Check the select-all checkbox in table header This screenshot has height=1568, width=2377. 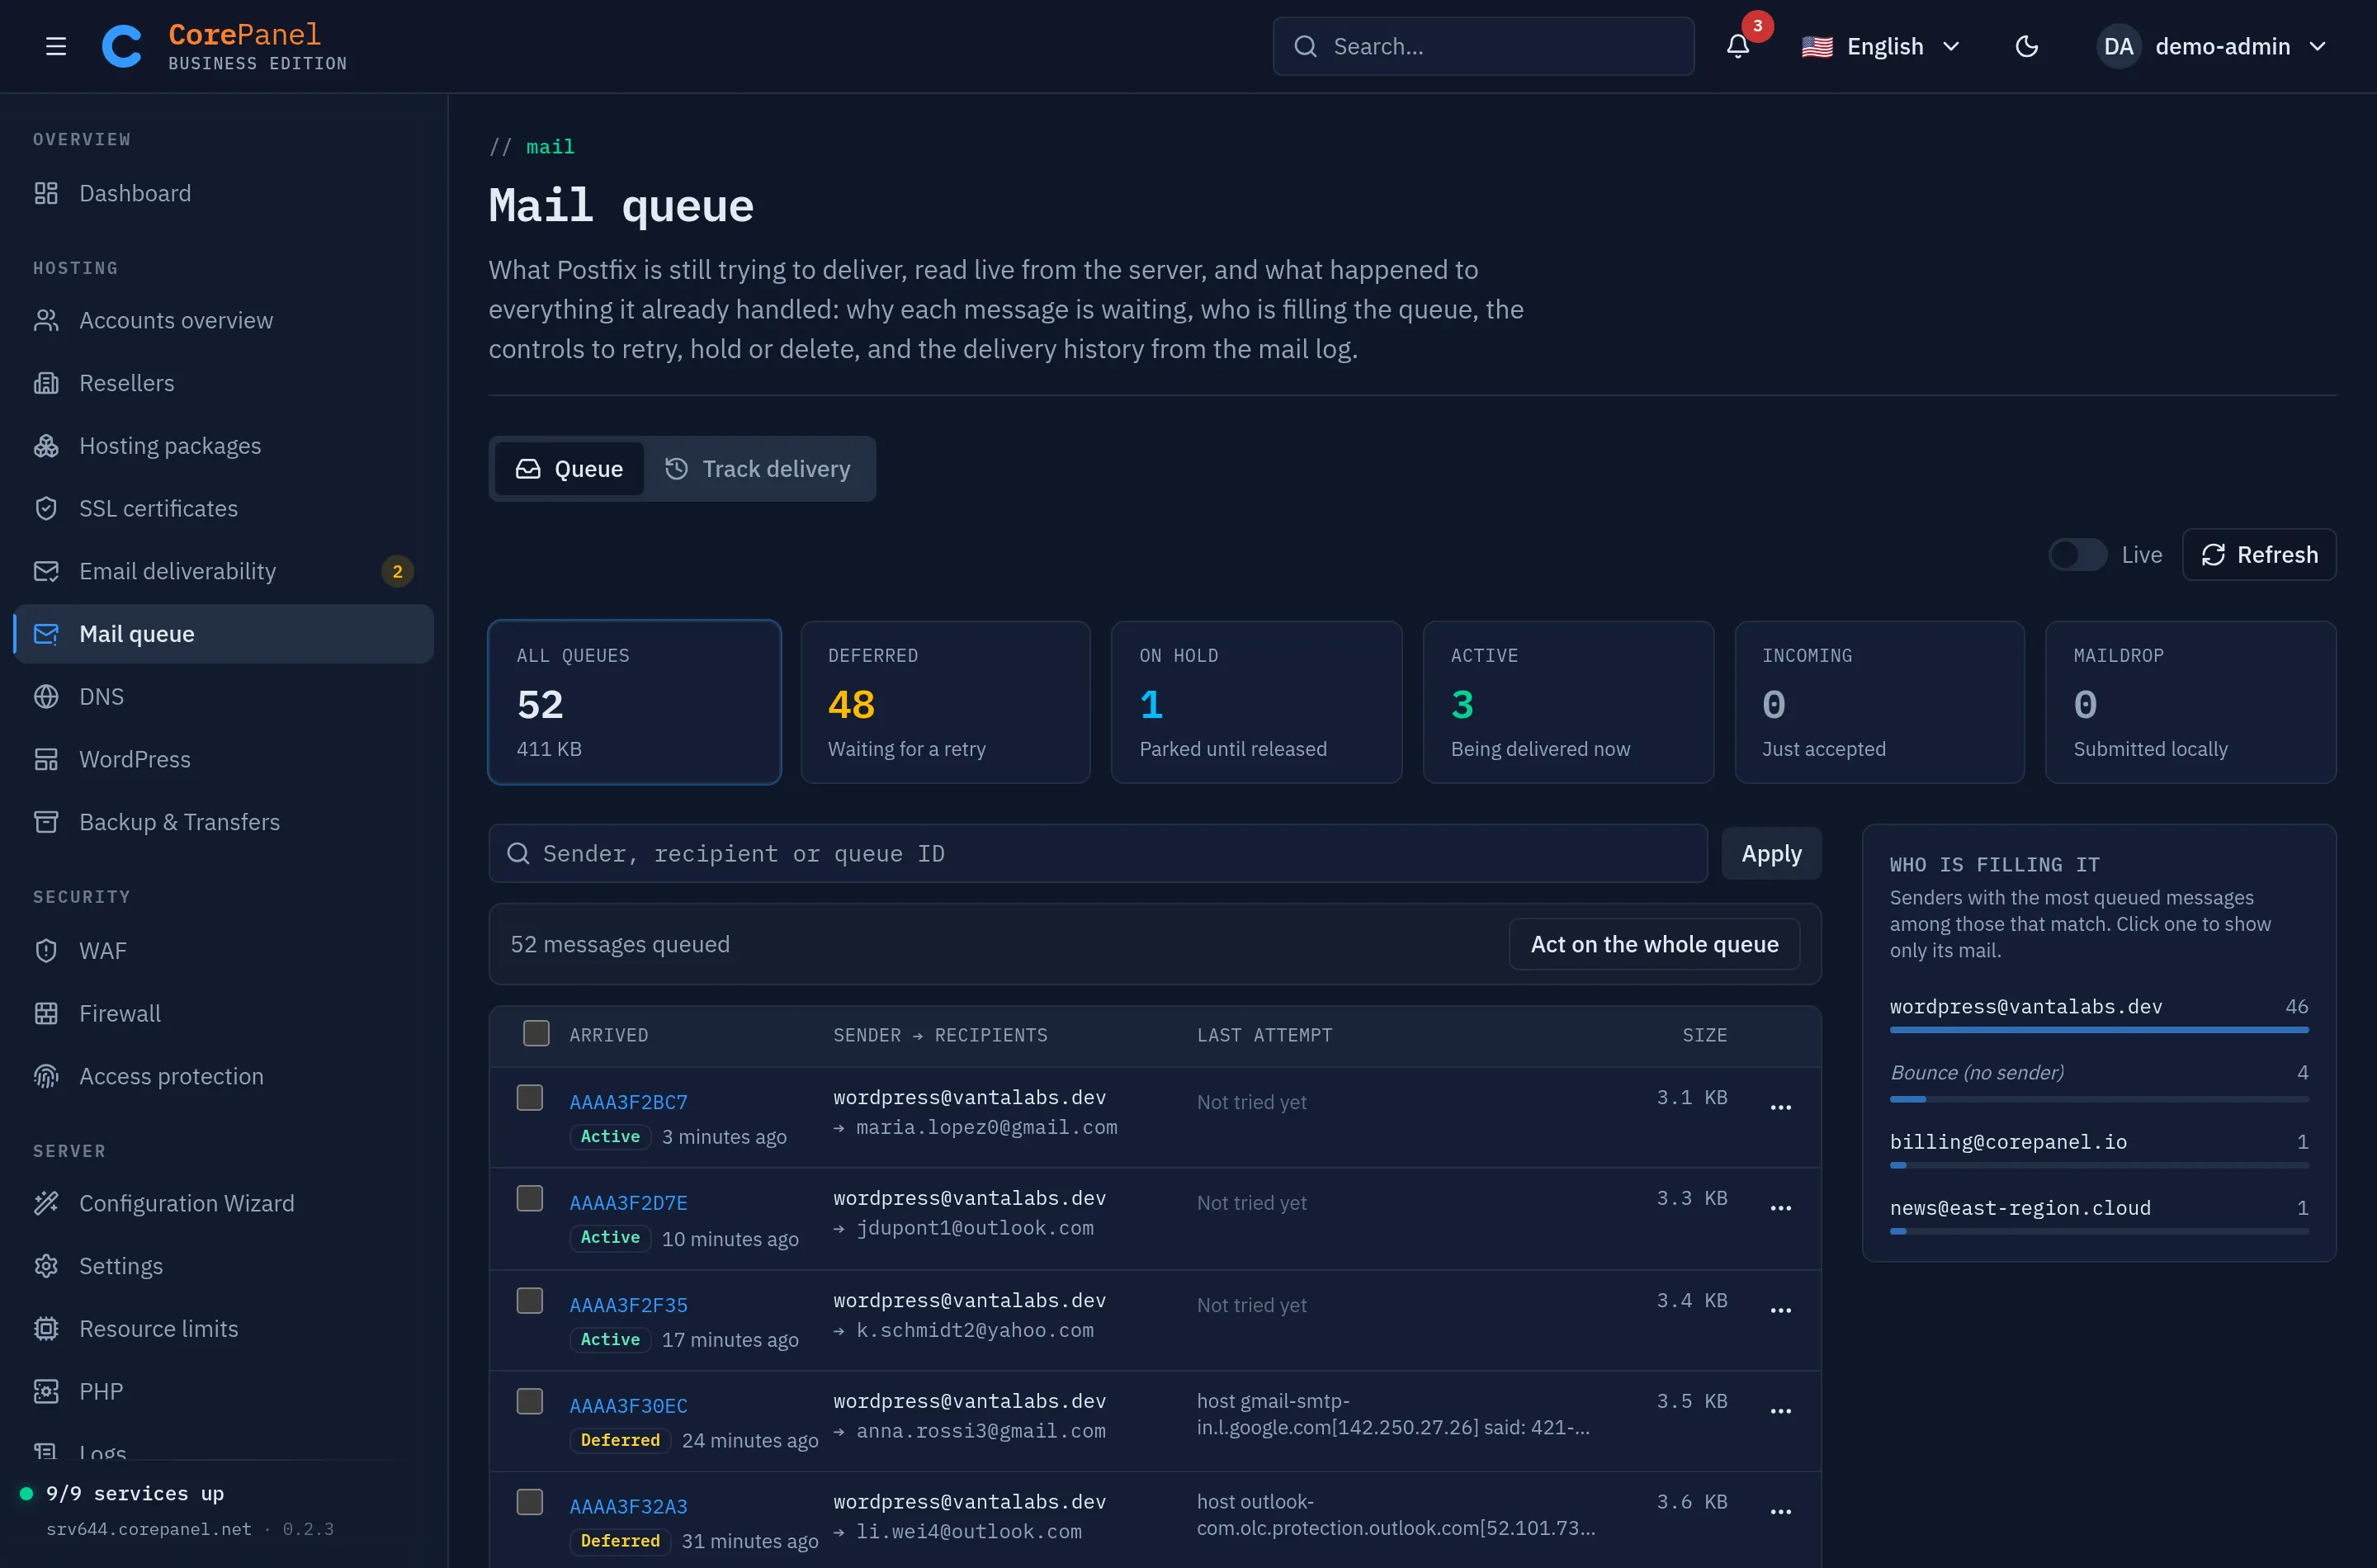pyautogui.click(x=536, y=1033)
